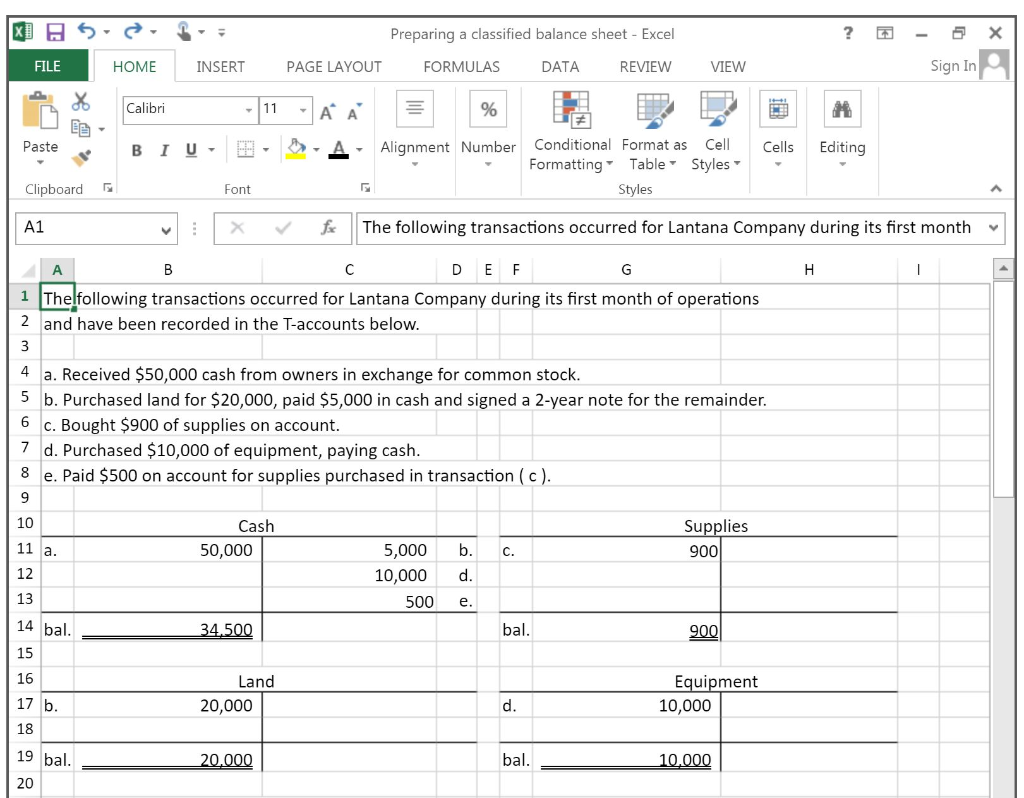Screen dimensions: 1024x798
Task: Click the Save icon in the quick access toolbar
Action: click(x=55, y=32)
